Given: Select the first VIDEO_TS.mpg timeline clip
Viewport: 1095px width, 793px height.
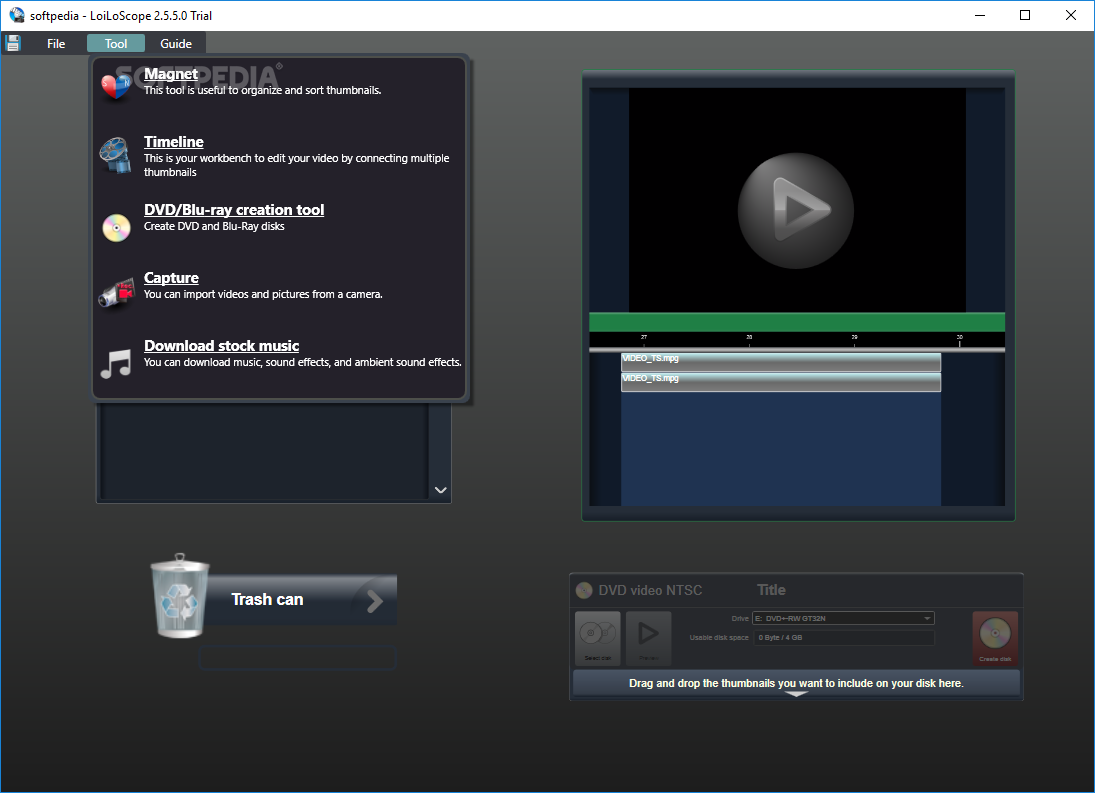Looking at the screenshot, I should [x=781, y=362].
